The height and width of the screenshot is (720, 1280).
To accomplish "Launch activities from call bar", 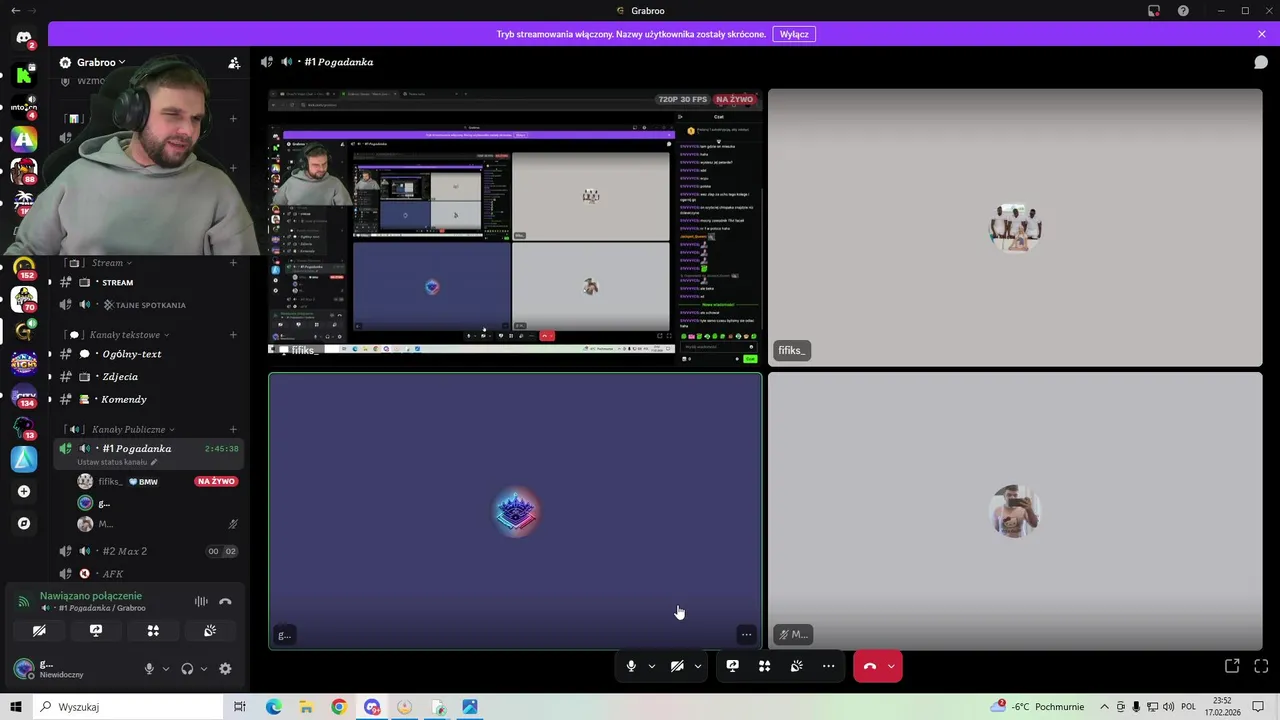I will pyautogui.click(x=765, y=666).
